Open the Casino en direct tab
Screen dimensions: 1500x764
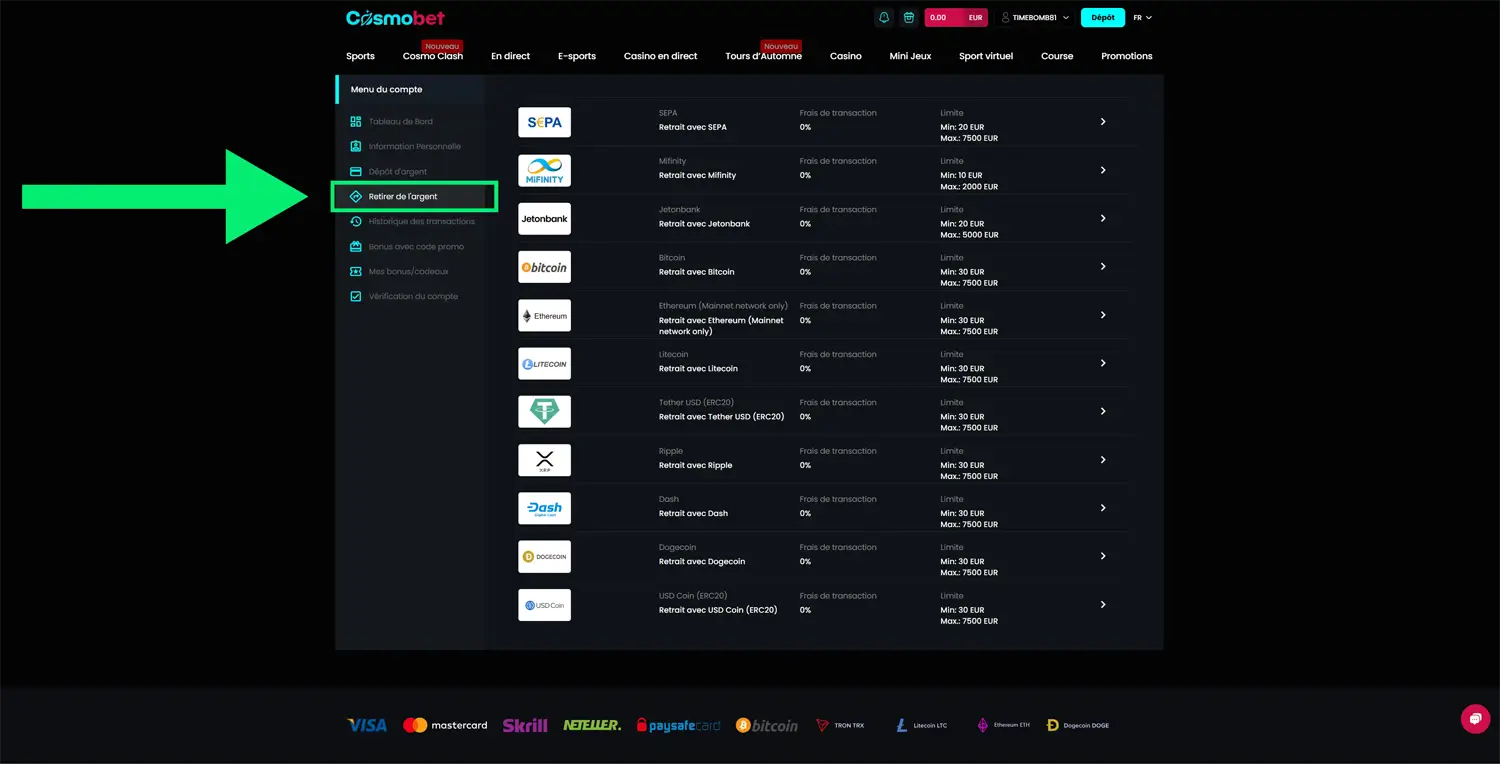(660, 56)
